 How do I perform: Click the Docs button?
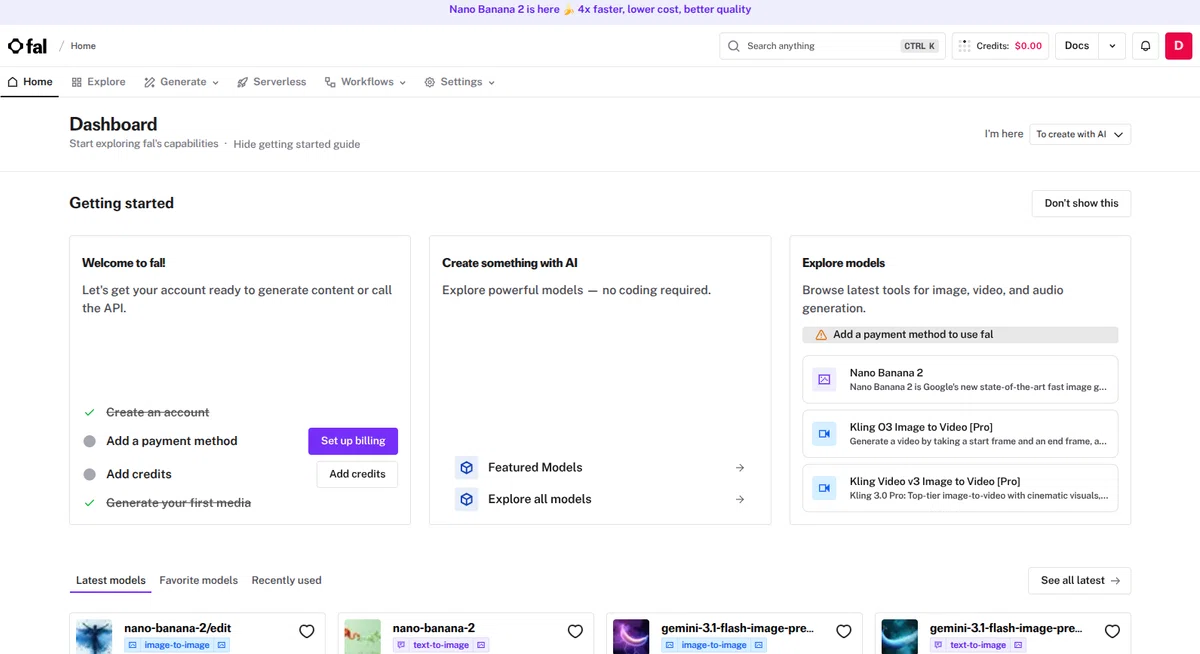pyautogui.click(x=1077, y=46)
